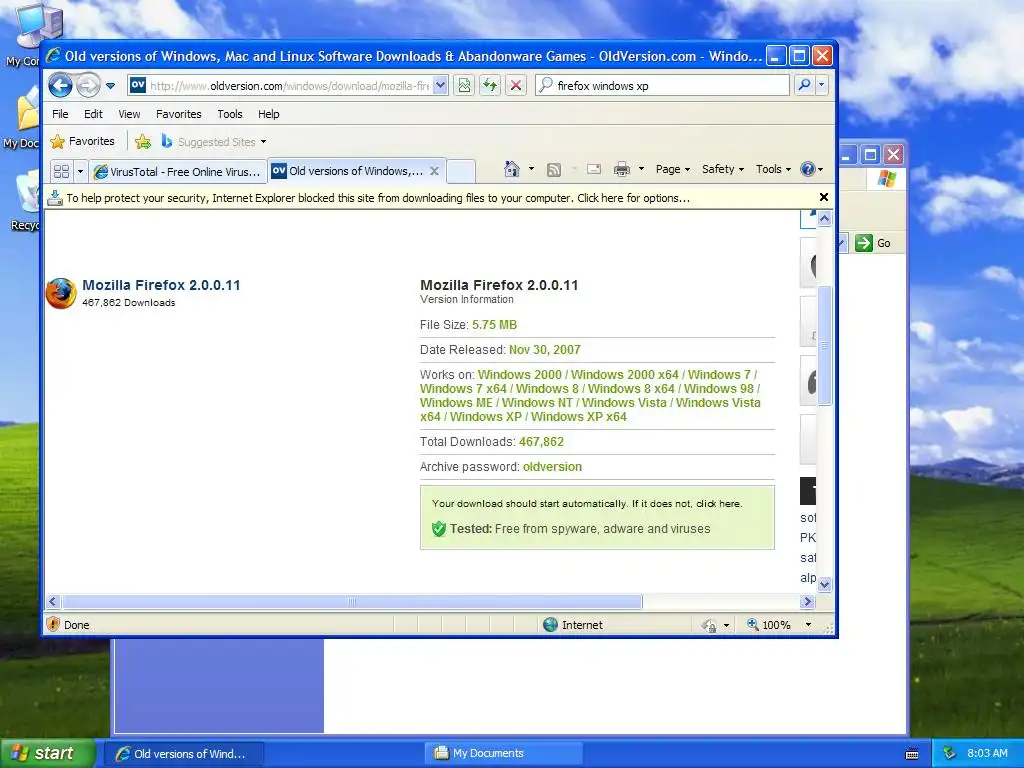Click the RSS feeds icon
This screenshot has width=1024, height=768.
(x=554, y=170)
